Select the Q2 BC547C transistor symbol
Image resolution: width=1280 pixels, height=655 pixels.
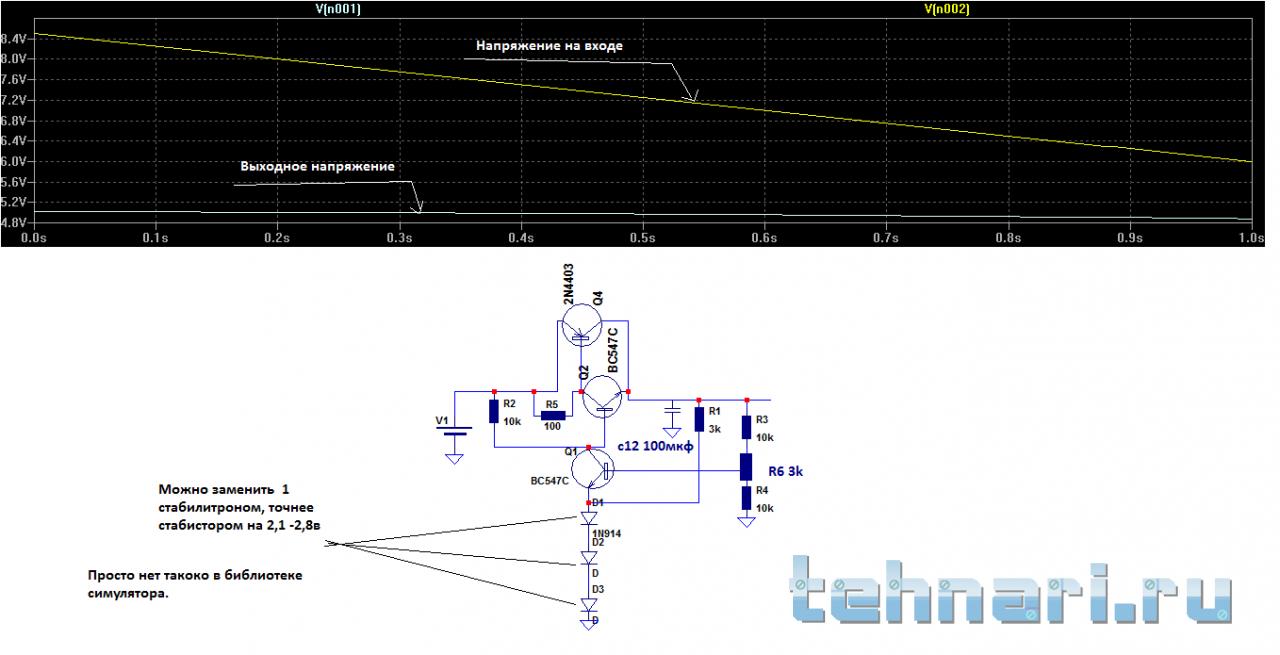[601, 395]
